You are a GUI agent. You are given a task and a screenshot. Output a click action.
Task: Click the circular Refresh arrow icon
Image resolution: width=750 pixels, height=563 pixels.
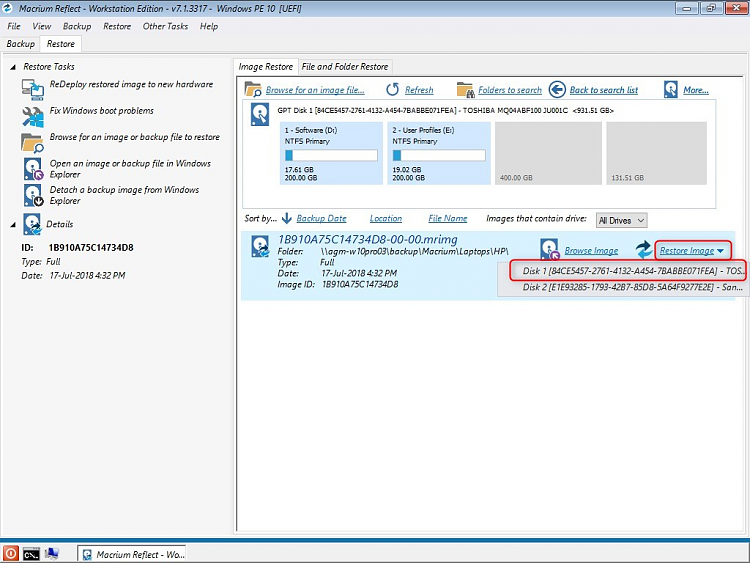pos(393,89)
